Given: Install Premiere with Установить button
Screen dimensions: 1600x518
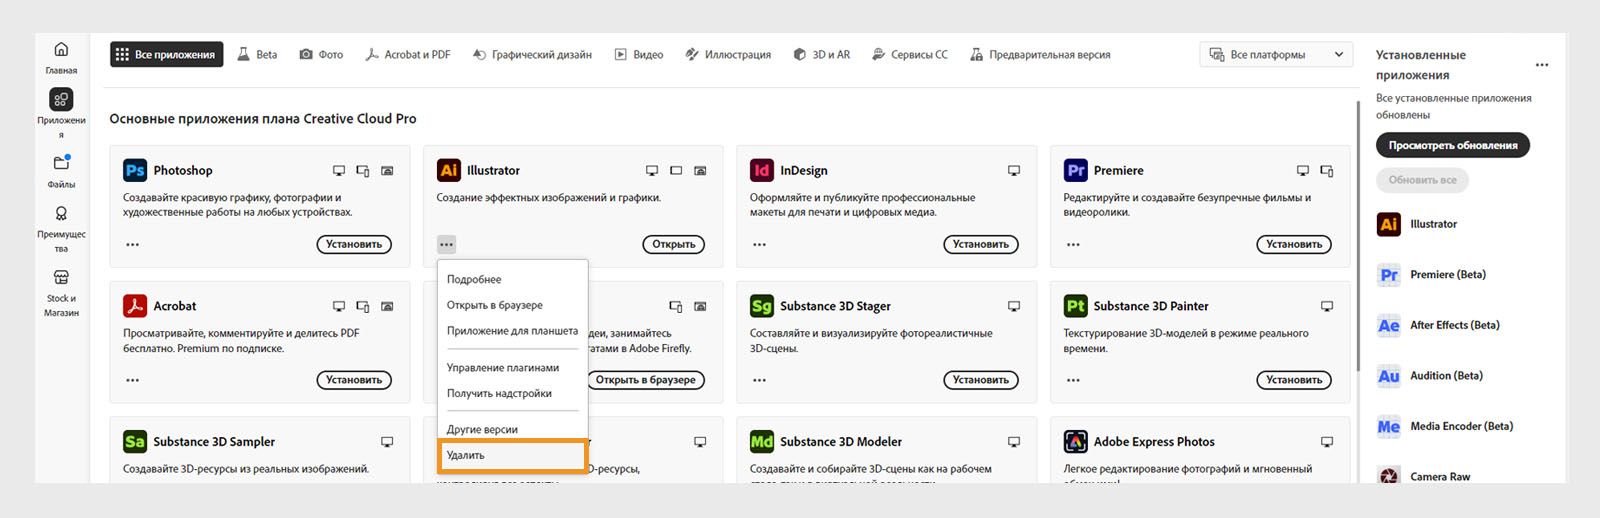Looking at the screenshot, I should [1294, 244].
